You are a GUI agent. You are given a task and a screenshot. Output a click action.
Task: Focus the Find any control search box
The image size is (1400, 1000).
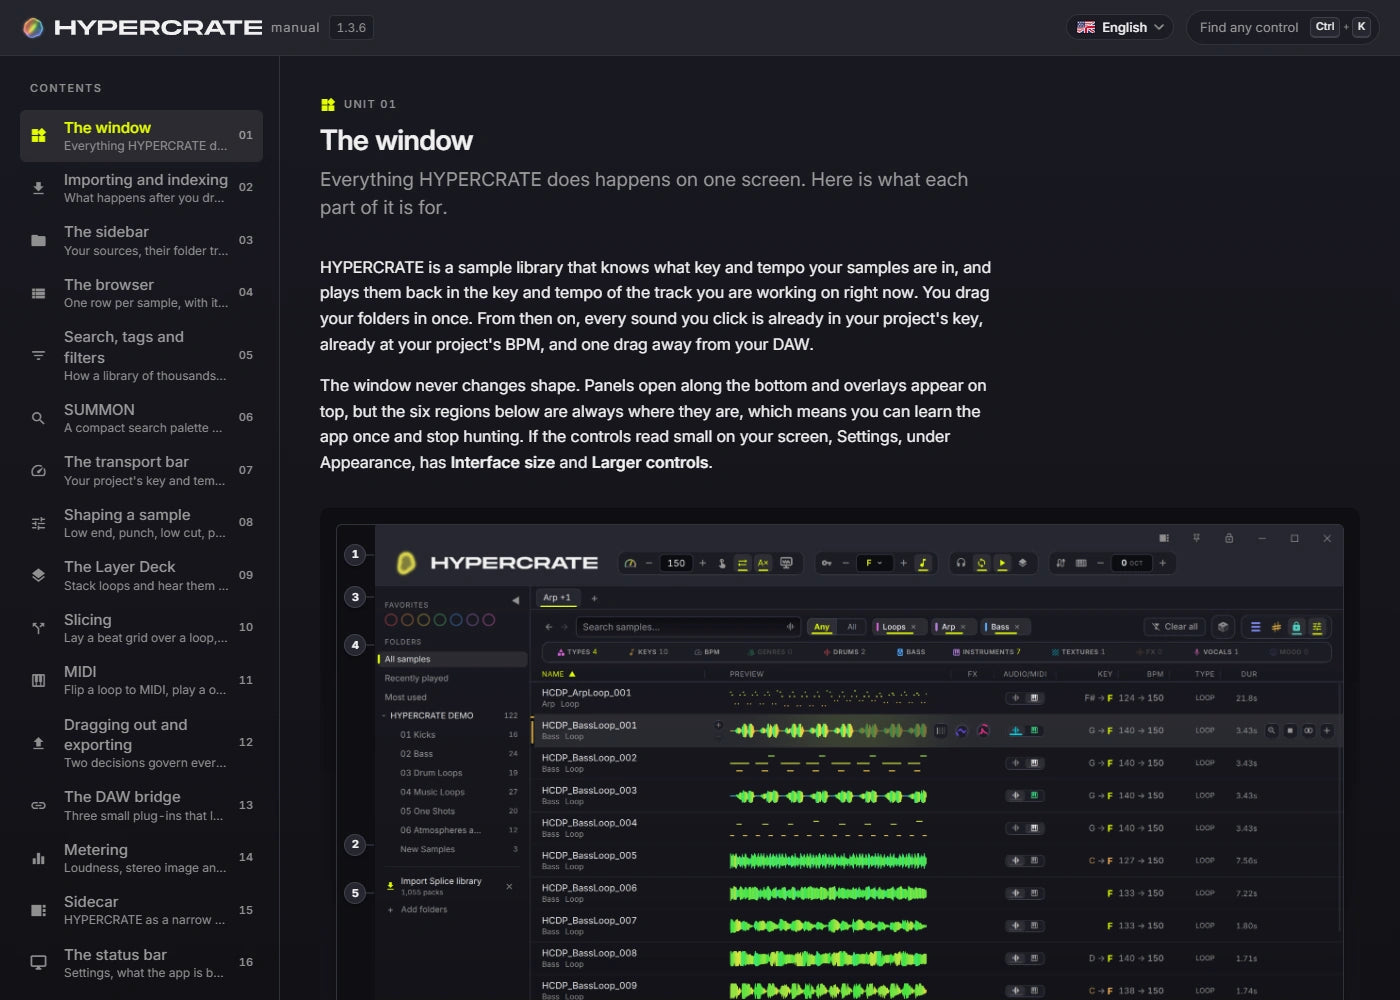(x=1283, y=27)
